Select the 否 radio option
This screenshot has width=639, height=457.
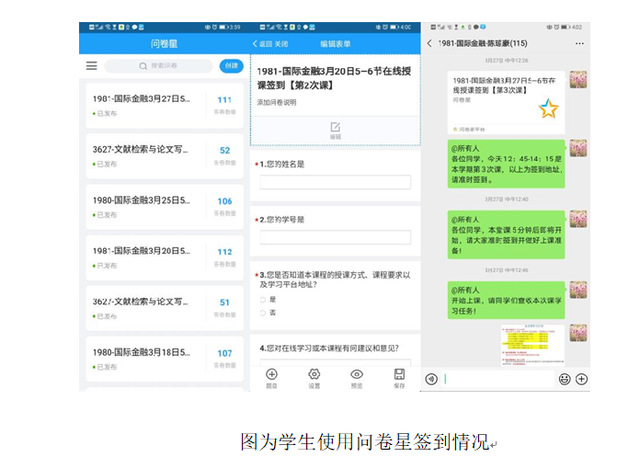262,312
